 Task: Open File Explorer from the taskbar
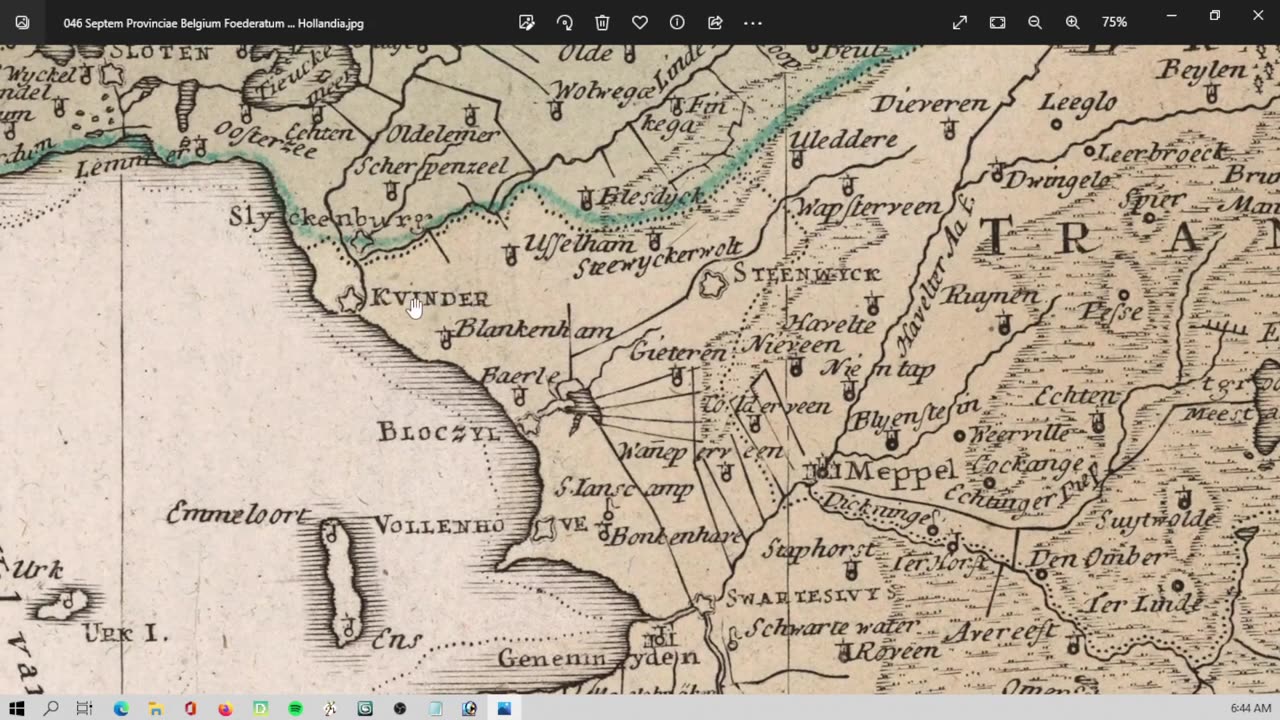click(x=156, y=708)
